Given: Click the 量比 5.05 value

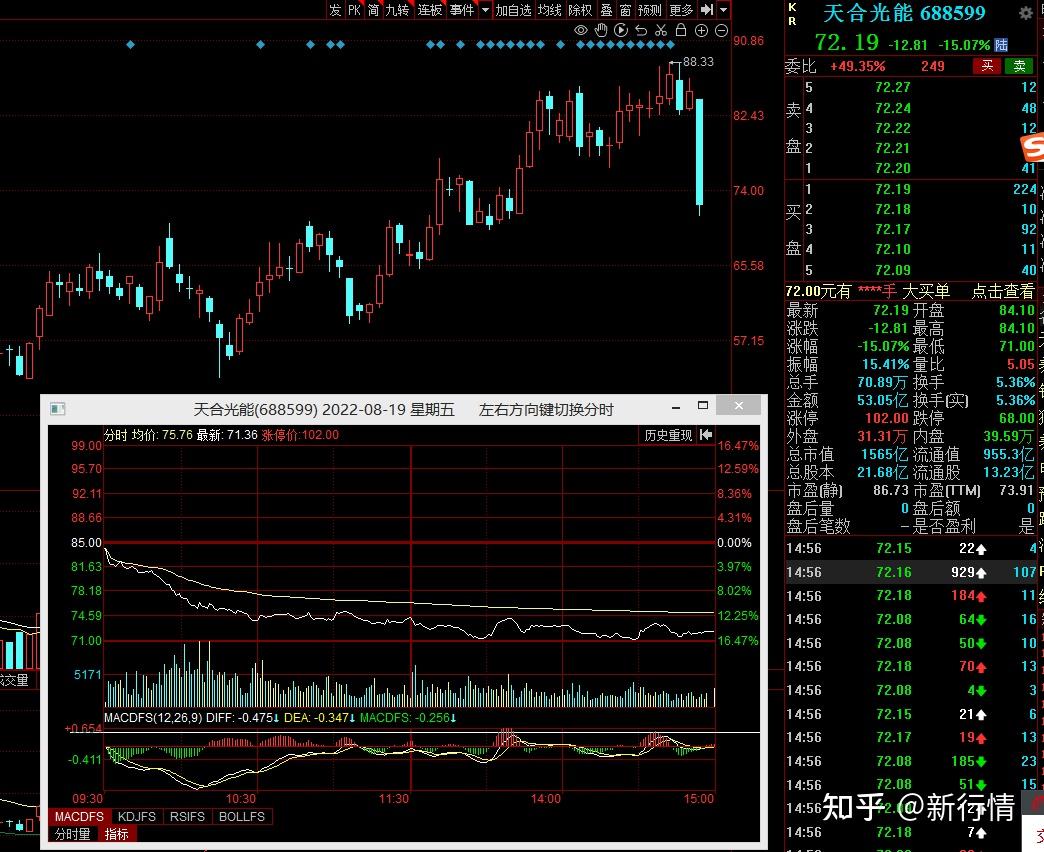Looking at the screenshot, I should coord(1021,365).
